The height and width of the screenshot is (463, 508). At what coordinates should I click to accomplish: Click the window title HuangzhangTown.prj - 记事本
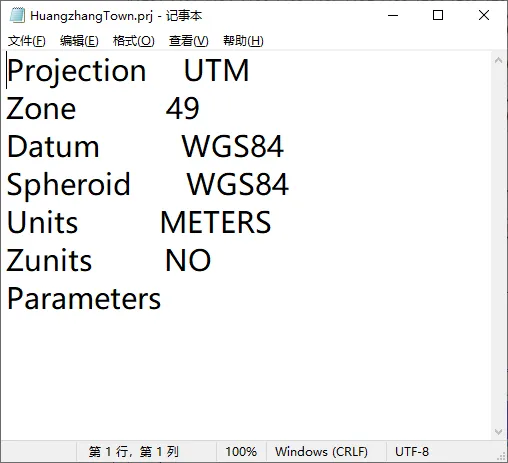(116, 16)
